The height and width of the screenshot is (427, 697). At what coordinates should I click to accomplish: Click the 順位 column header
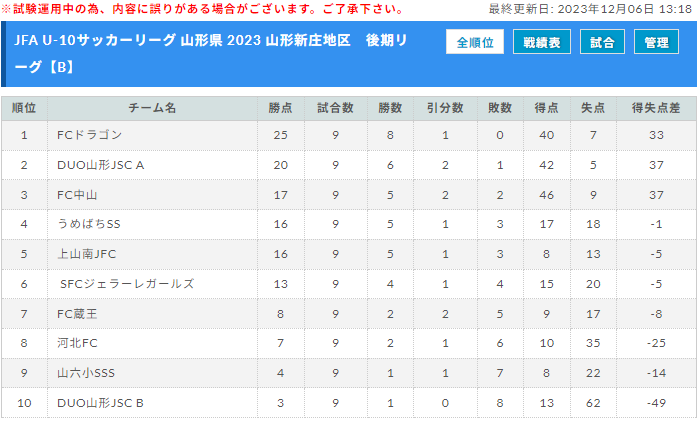click(x=24, y=108)
